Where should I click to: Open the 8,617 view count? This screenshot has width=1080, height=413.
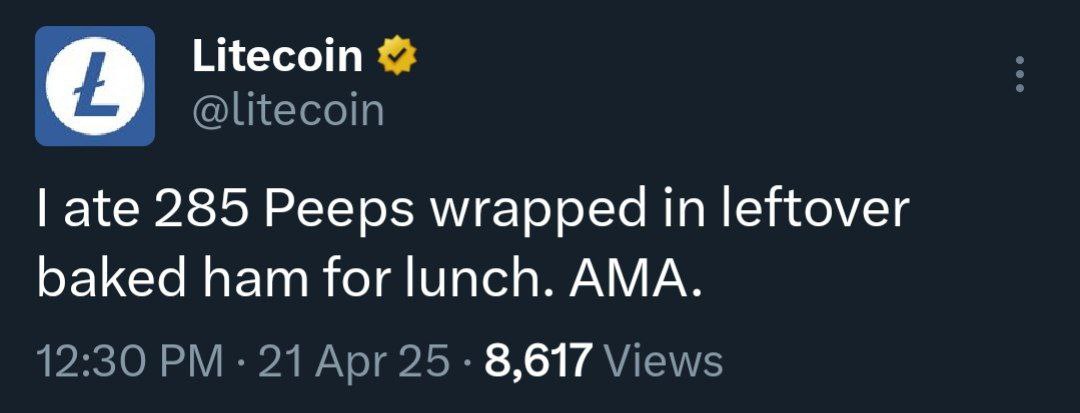click(537, 361)
